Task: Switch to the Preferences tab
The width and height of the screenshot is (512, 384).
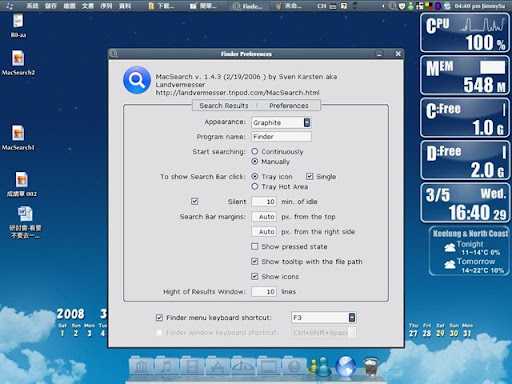Action: (x=289, y=106)
